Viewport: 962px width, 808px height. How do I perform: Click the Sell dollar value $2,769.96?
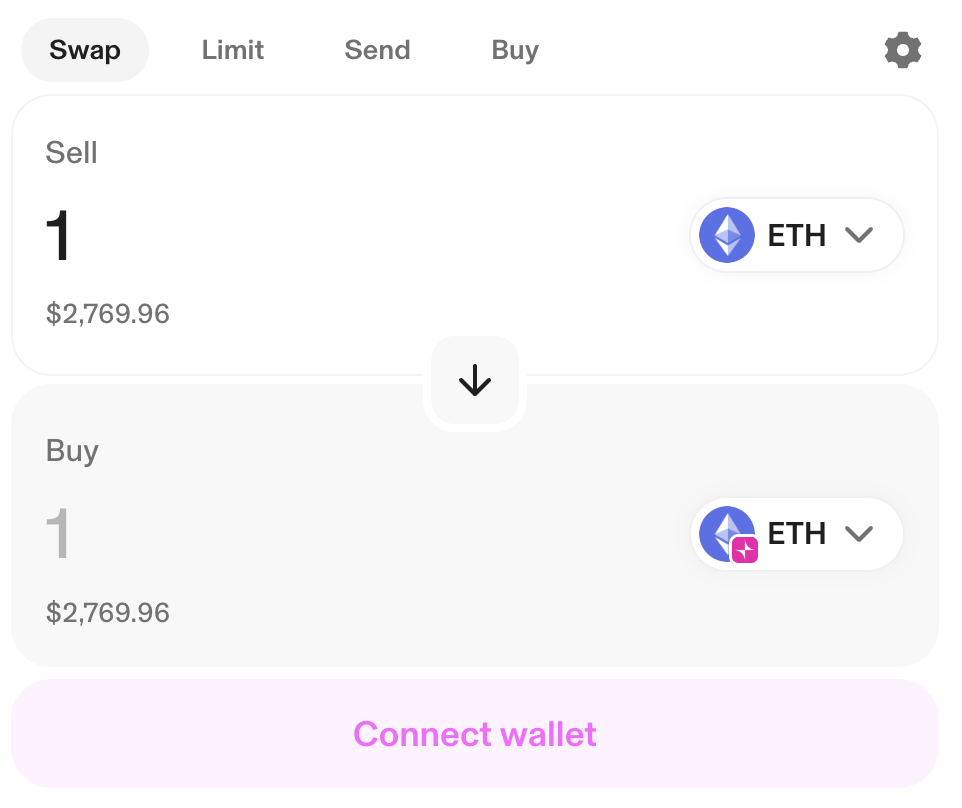coord(108,314)
